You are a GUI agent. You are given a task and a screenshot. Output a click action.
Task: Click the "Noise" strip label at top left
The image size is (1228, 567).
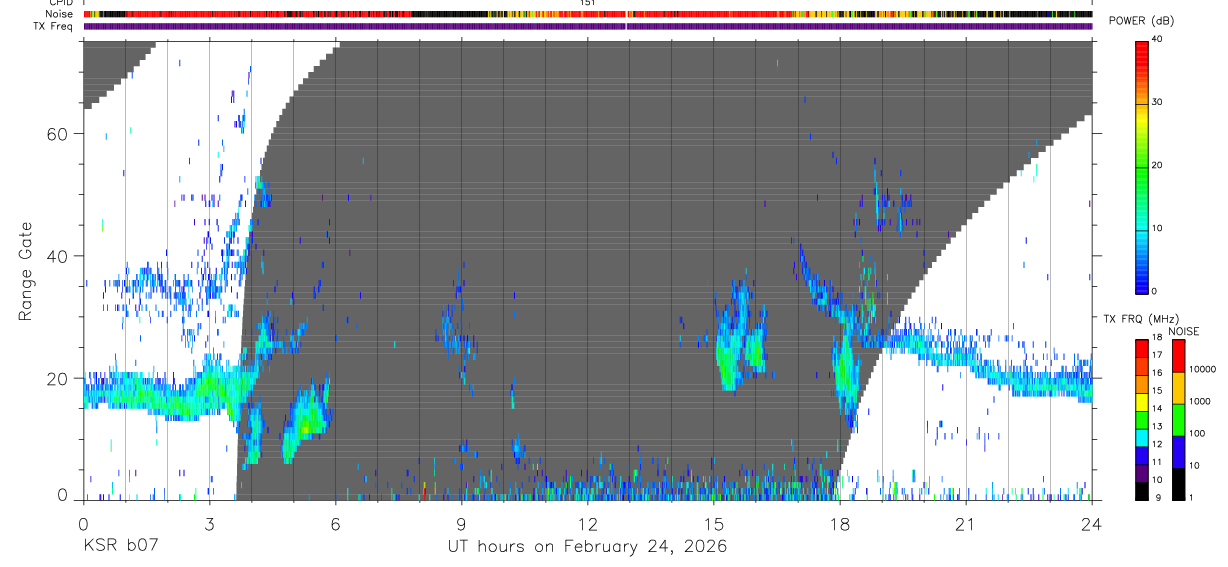pos(60,14)
